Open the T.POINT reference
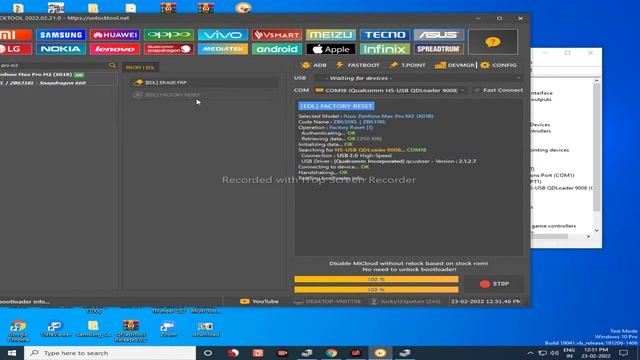640x360 pixels. click(407, 65)
